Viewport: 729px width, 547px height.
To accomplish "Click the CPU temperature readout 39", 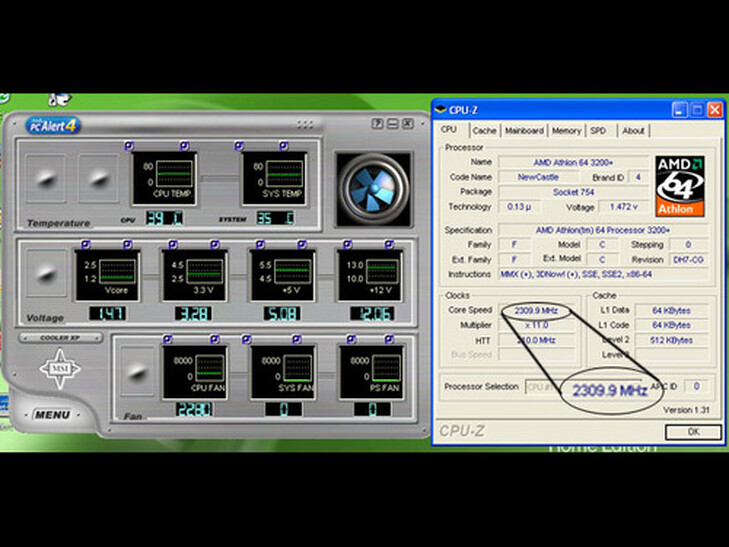I will point(164,218).
